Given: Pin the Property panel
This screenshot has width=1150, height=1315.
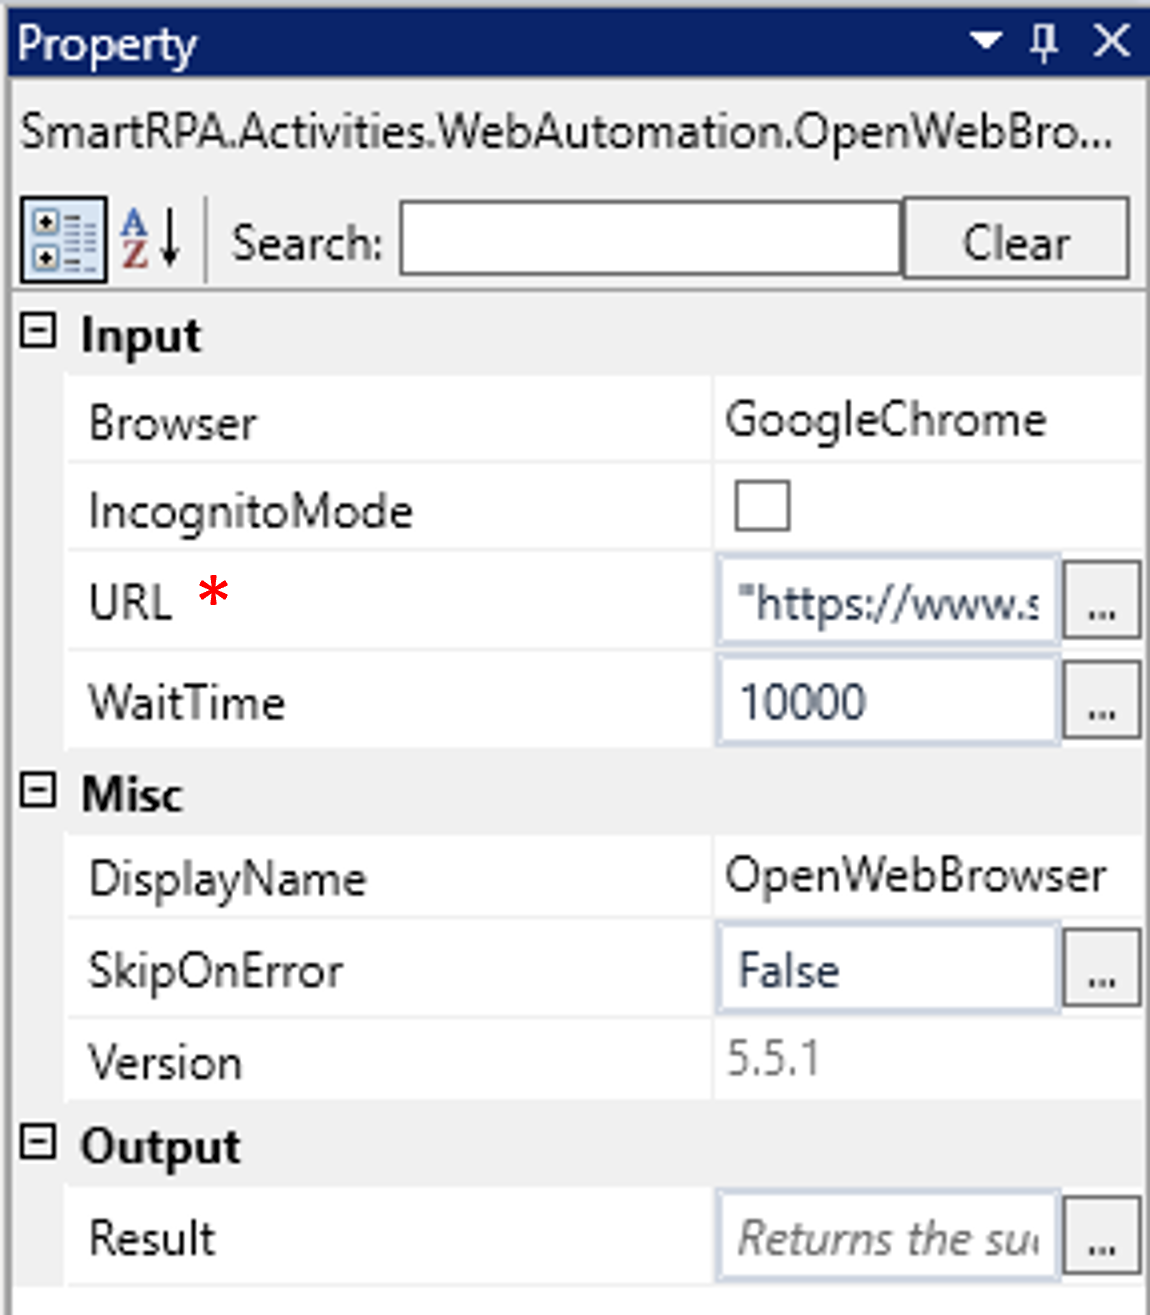Looking at the screenshot, I should (1044, 42).
